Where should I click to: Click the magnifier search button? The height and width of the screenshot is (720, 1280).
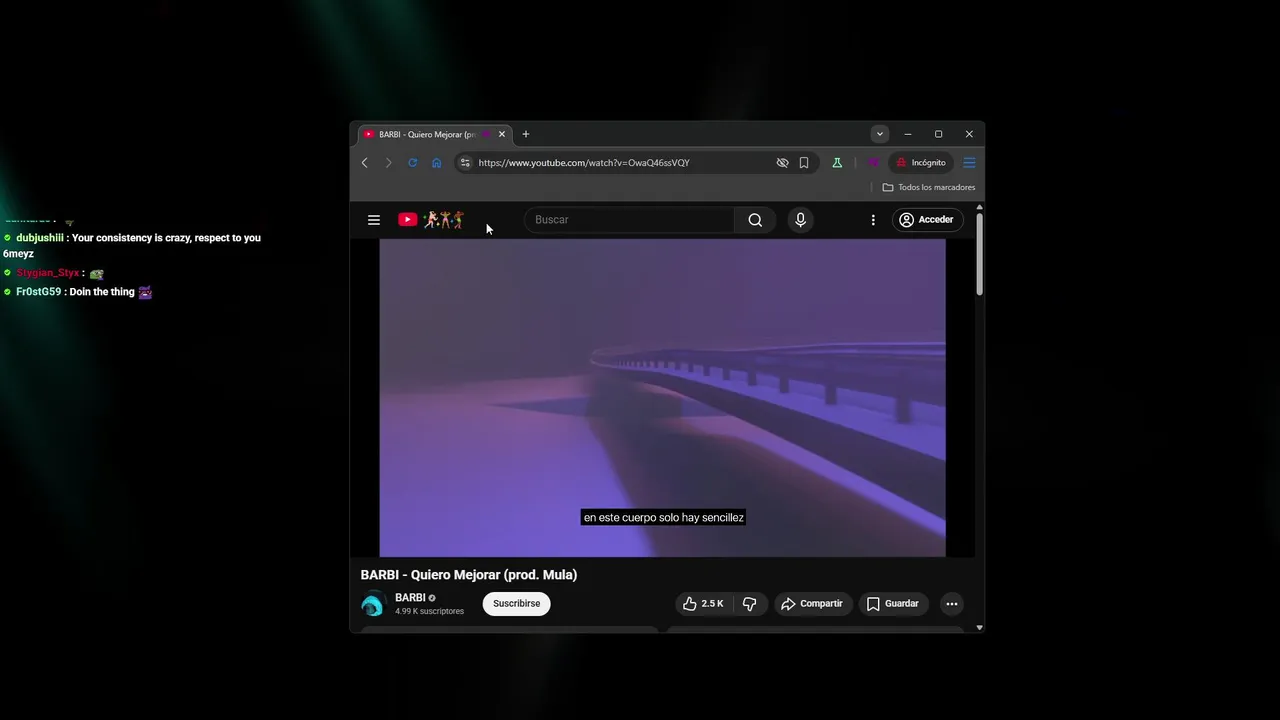(x=755, y=220)
